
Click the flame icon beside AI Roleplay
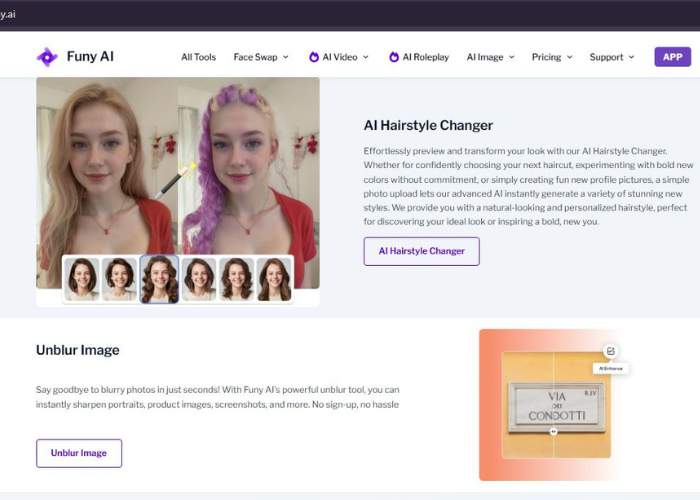click(x=394, y=57)
